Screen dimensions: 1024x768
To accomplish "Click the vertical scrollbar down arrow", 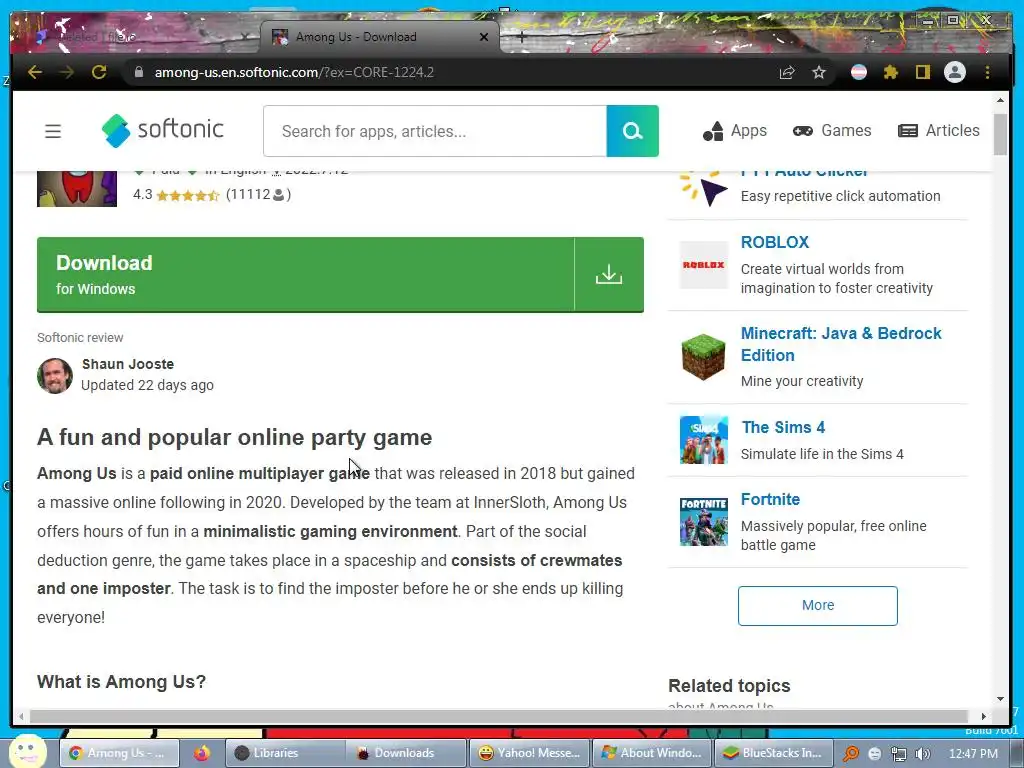I will [1000, 699].
